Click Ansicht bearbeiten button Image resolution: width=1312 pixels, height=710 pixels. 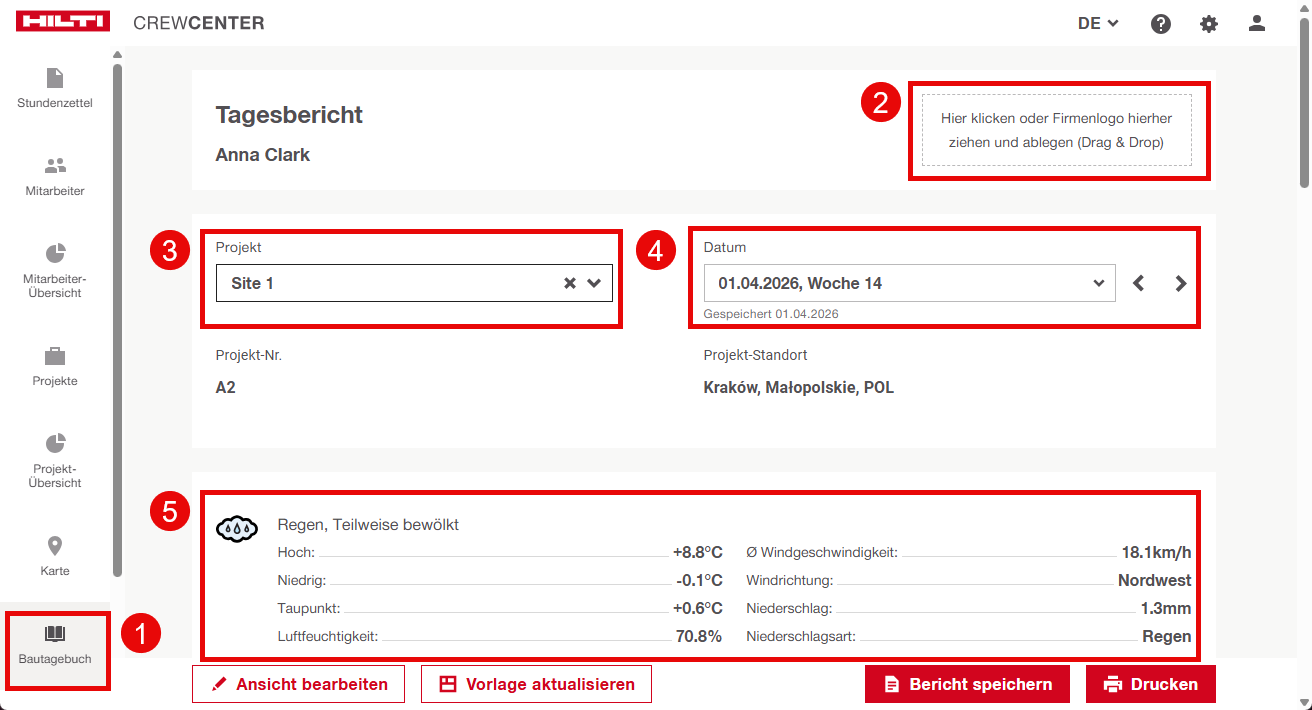tap(298, 684)
